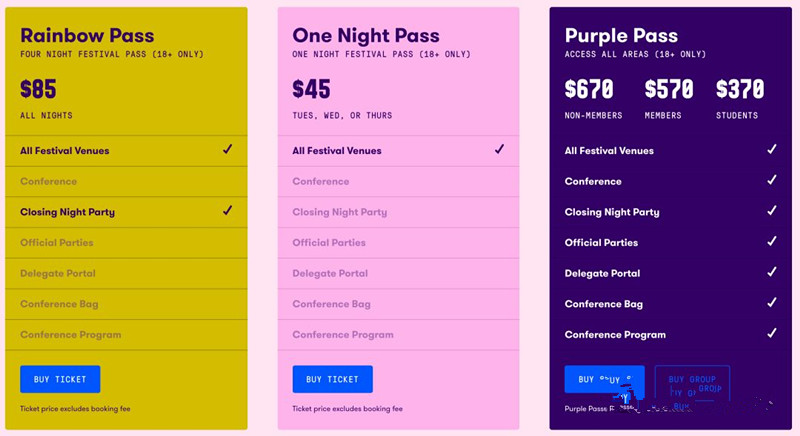Click the Purple Pass Conference Bag checkmark
800x436 pixels.
click(772, 303)
